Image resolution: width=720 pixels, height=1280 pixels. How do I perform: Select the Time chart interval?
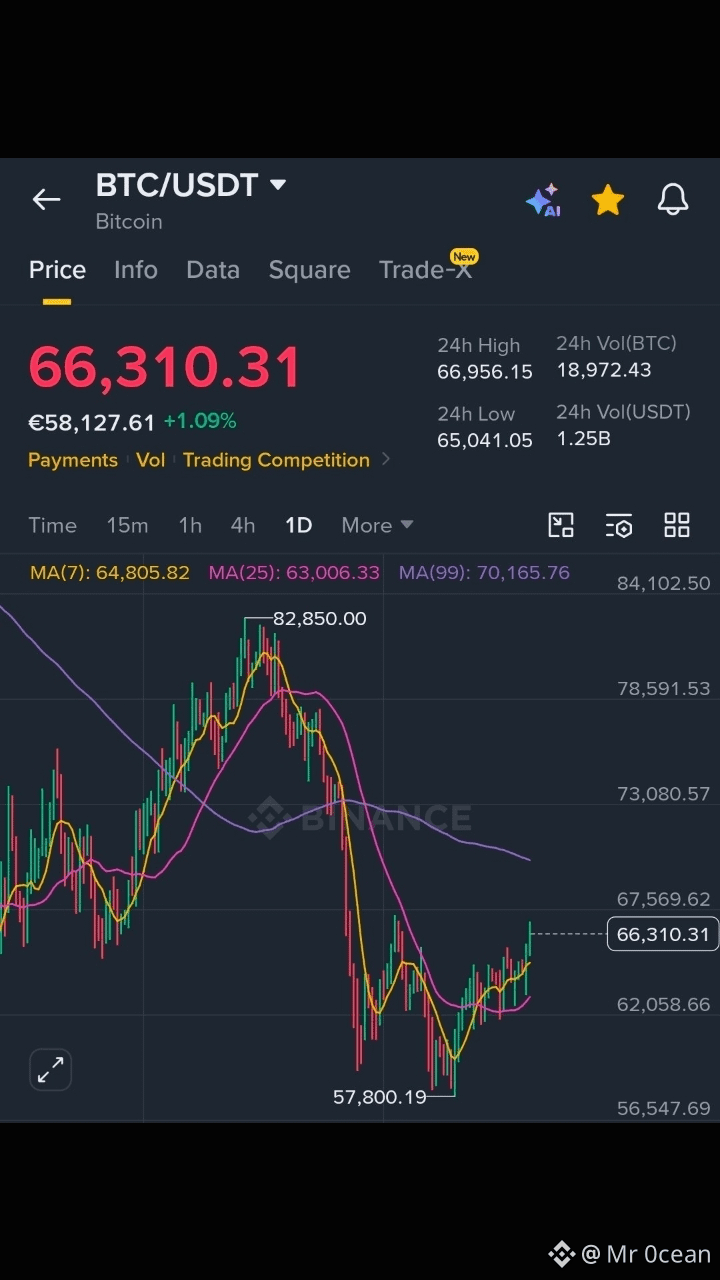(x=53, y=525)
